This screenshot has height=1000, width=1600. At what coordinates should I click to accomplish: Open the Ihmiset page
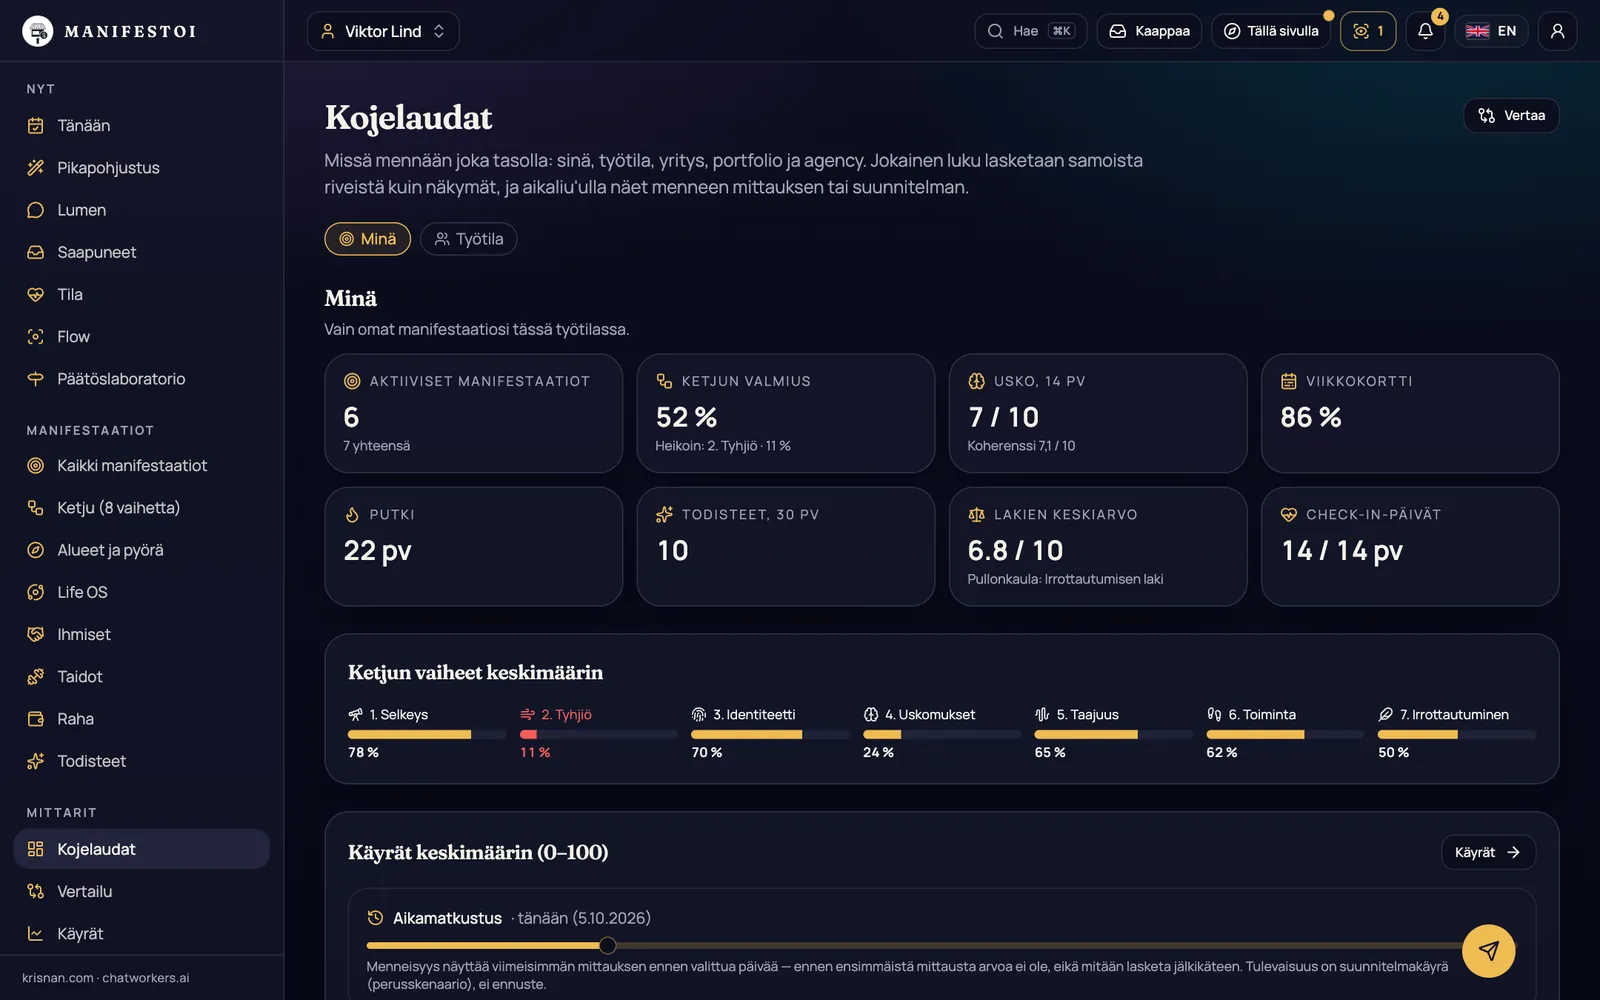(x=141, y=634)
